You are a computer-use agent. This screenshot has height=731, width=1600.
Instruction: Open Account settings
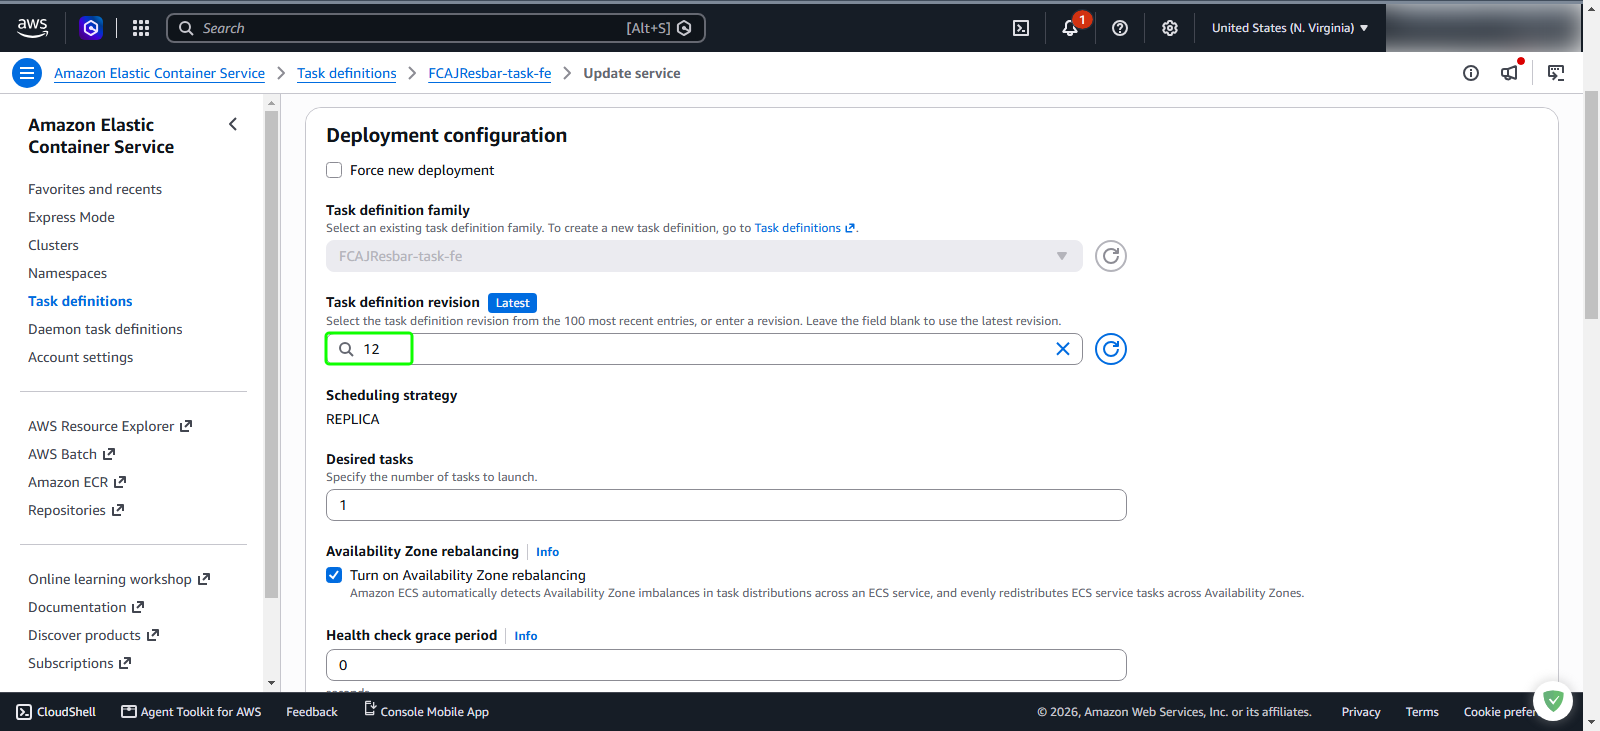coord(80,357)
